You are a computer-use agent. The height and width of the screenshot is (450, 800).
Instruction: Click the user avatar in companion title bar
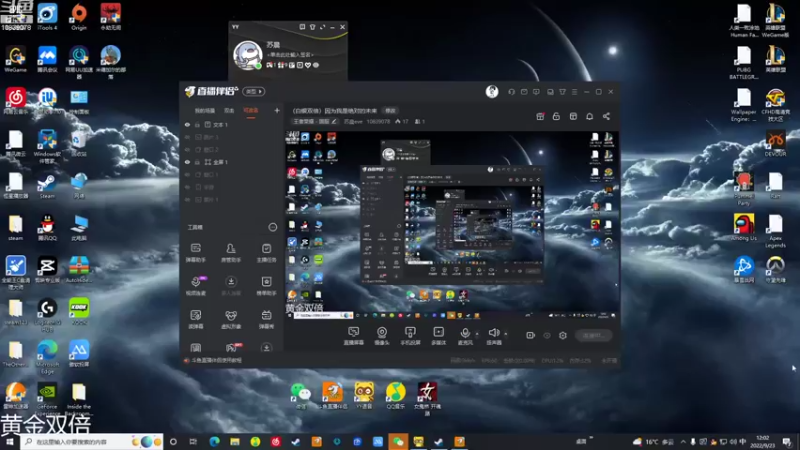pyautogui.click(x=492, y=91)
